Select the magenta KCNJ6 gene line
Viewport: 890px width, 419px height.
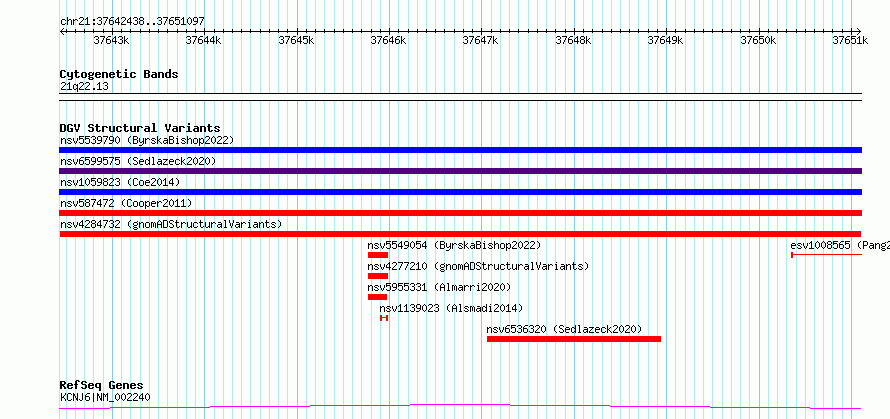click(x=460, y=407)
